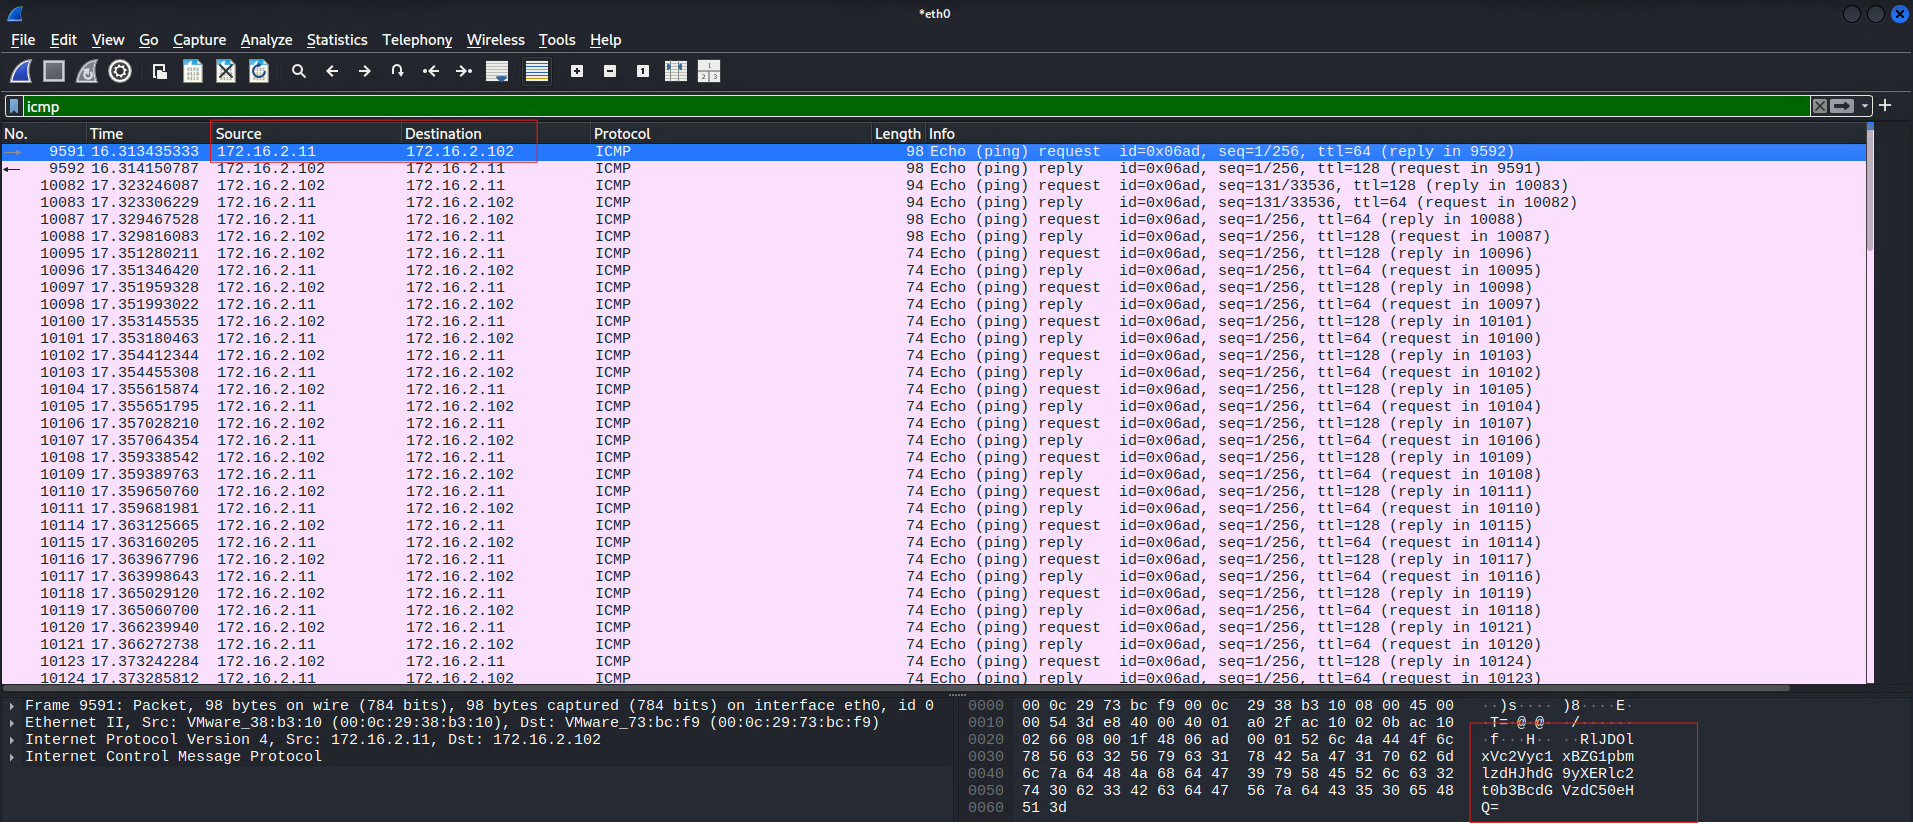This screenshot has width=1913, height=824.
Task: Apply the display filter arrow
Action: (x=1842, y=106)
